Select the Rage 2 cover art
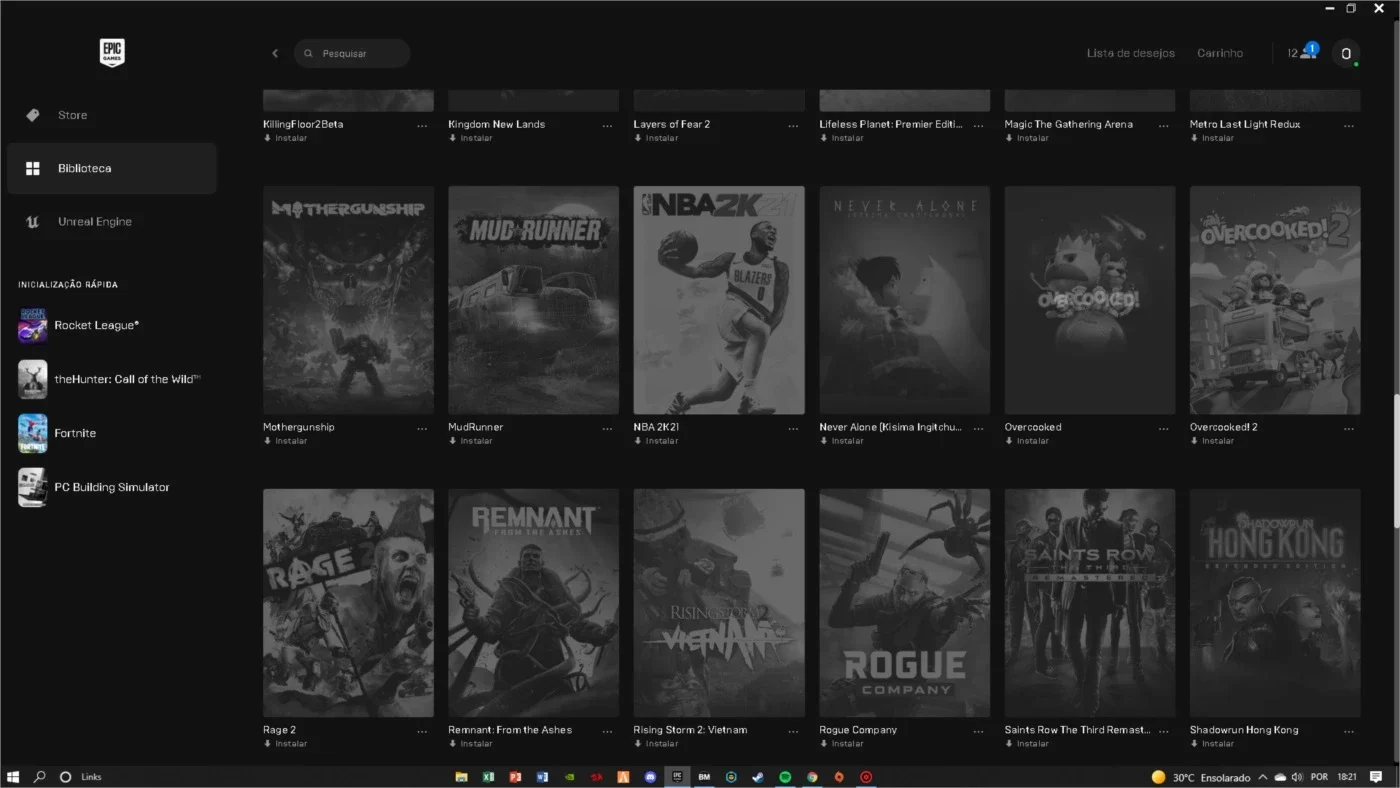Image resolution: width=1400 pixels, height=788 pixels. pyautogui.click(x=348, y=603)
